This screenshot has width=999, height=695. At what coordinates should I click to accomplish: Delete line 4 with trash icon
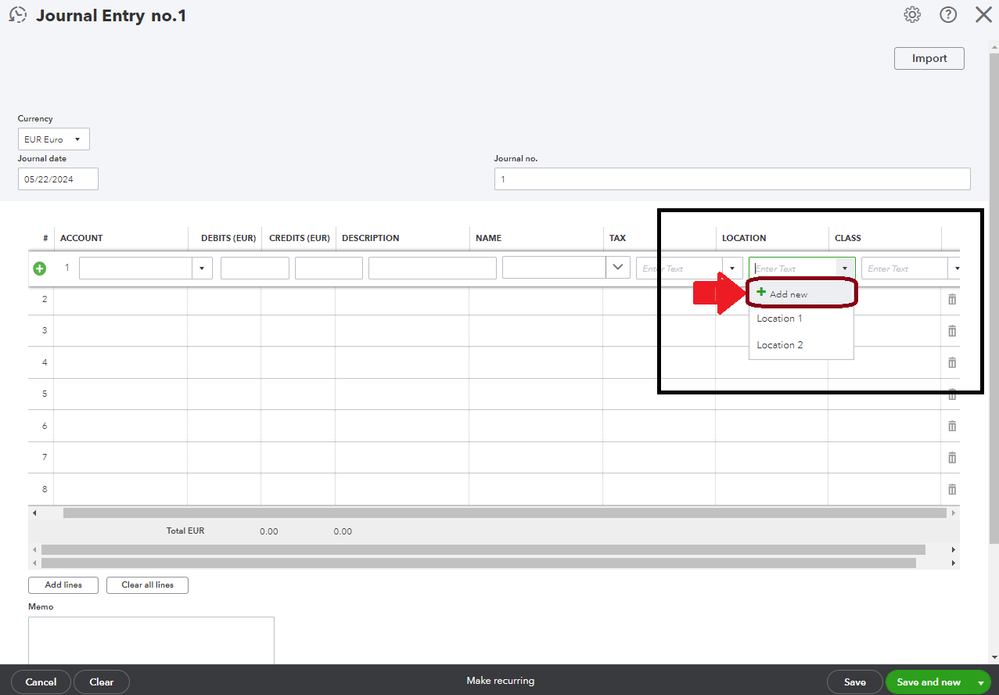pos(952,362)
